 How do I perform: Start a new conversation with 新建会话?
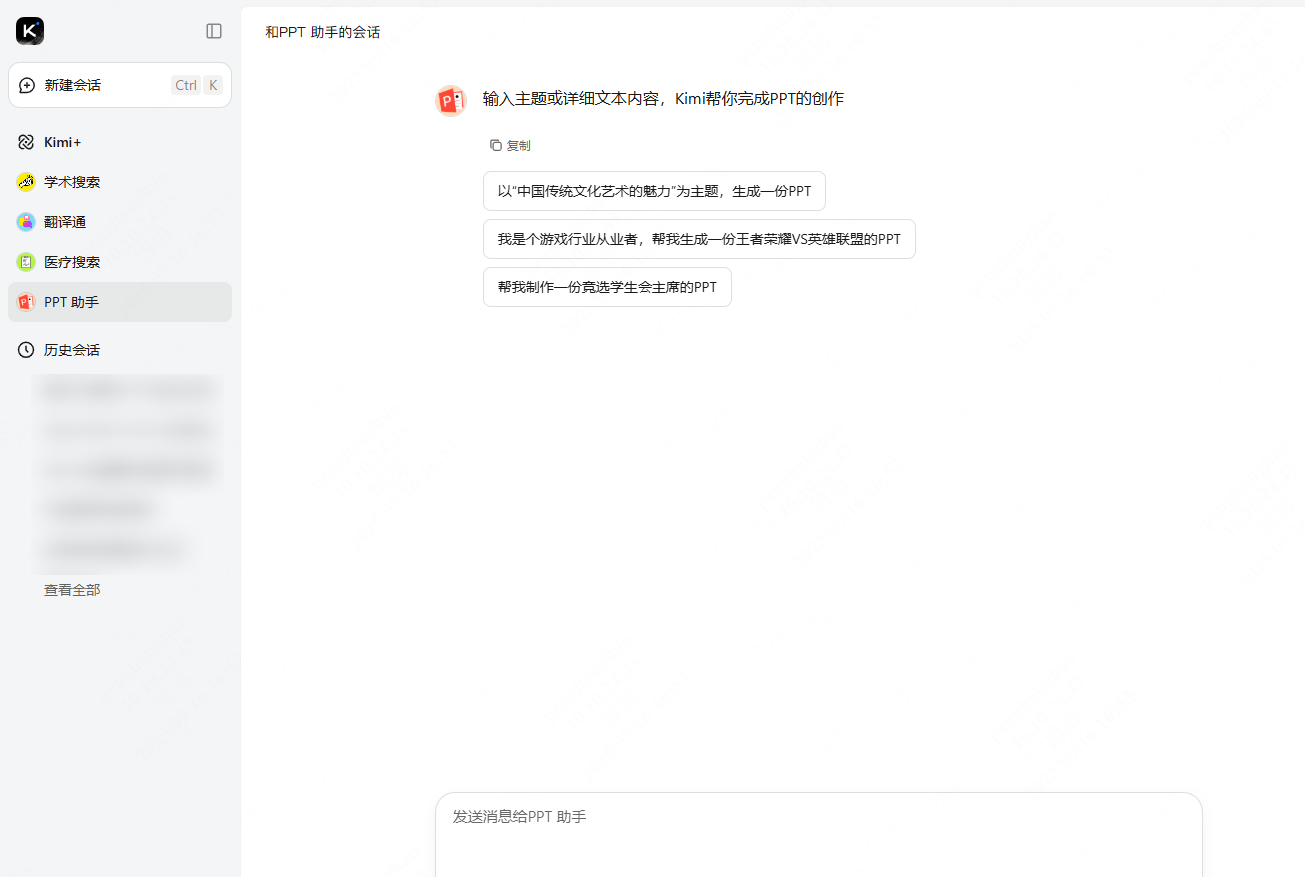point(120,85)
